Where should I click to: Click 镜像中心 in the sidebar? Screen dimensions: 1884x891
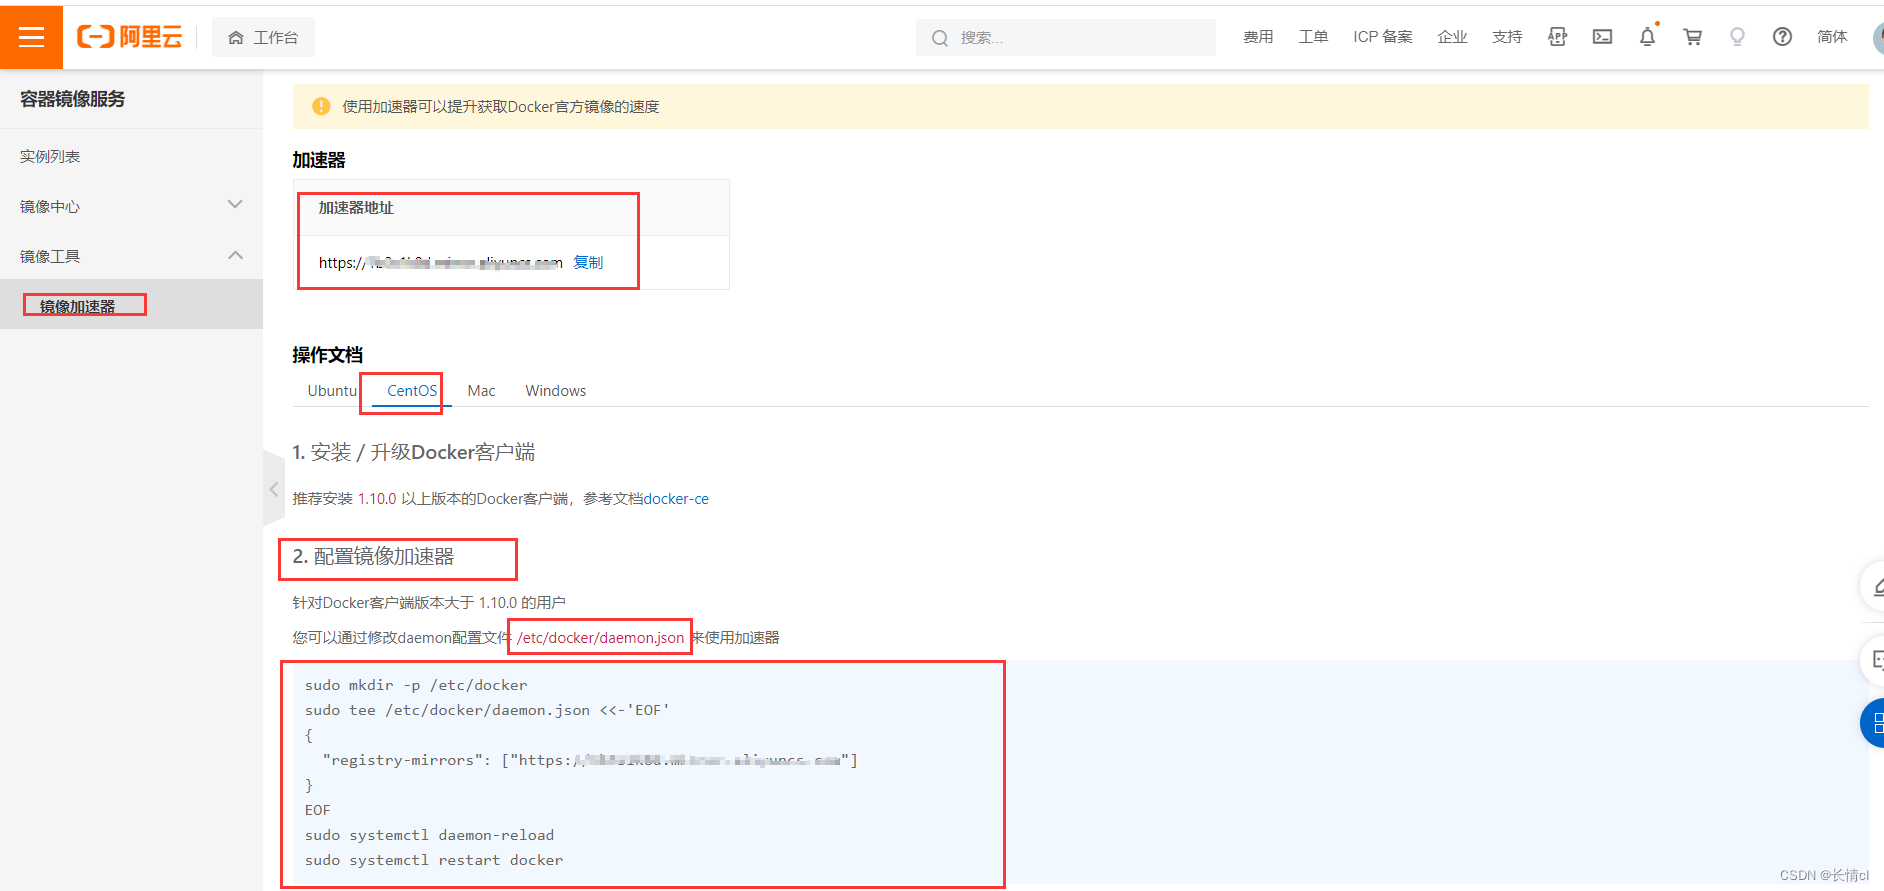coord(50,207)
